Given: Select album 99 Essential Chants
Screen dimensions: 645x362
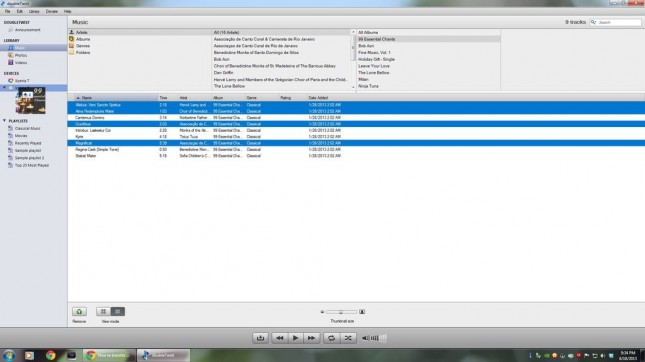Looking at the screenshot, I should pos(376,39).
